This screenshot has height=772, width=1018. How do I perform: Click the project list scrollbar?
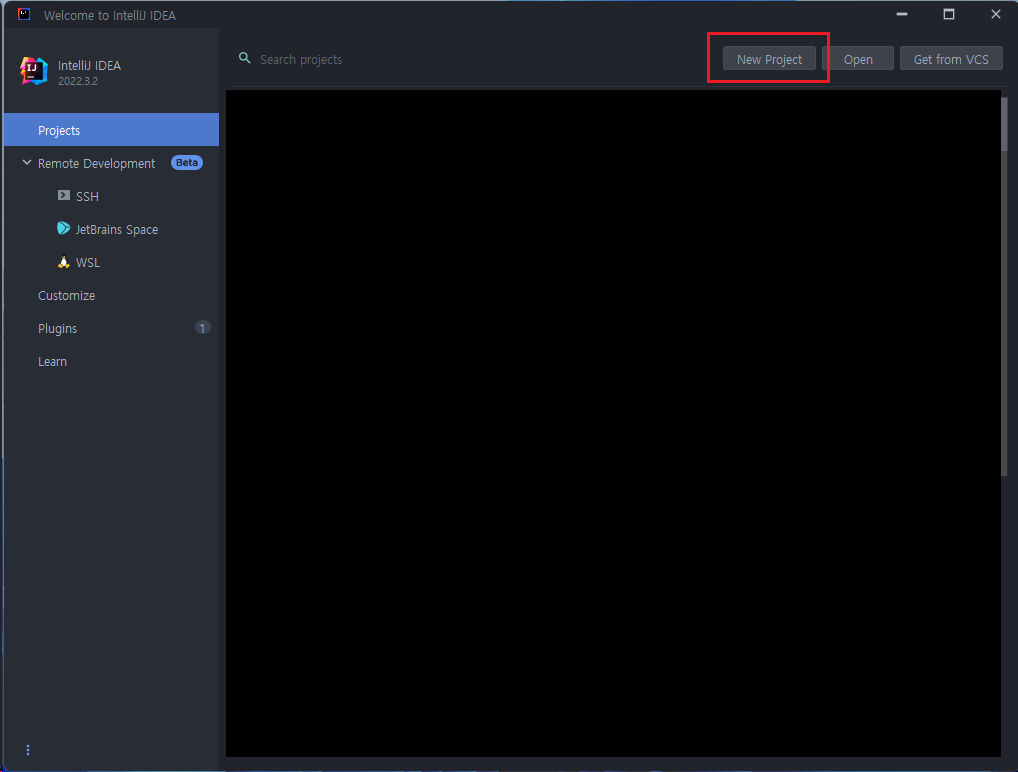[1005, 125]
